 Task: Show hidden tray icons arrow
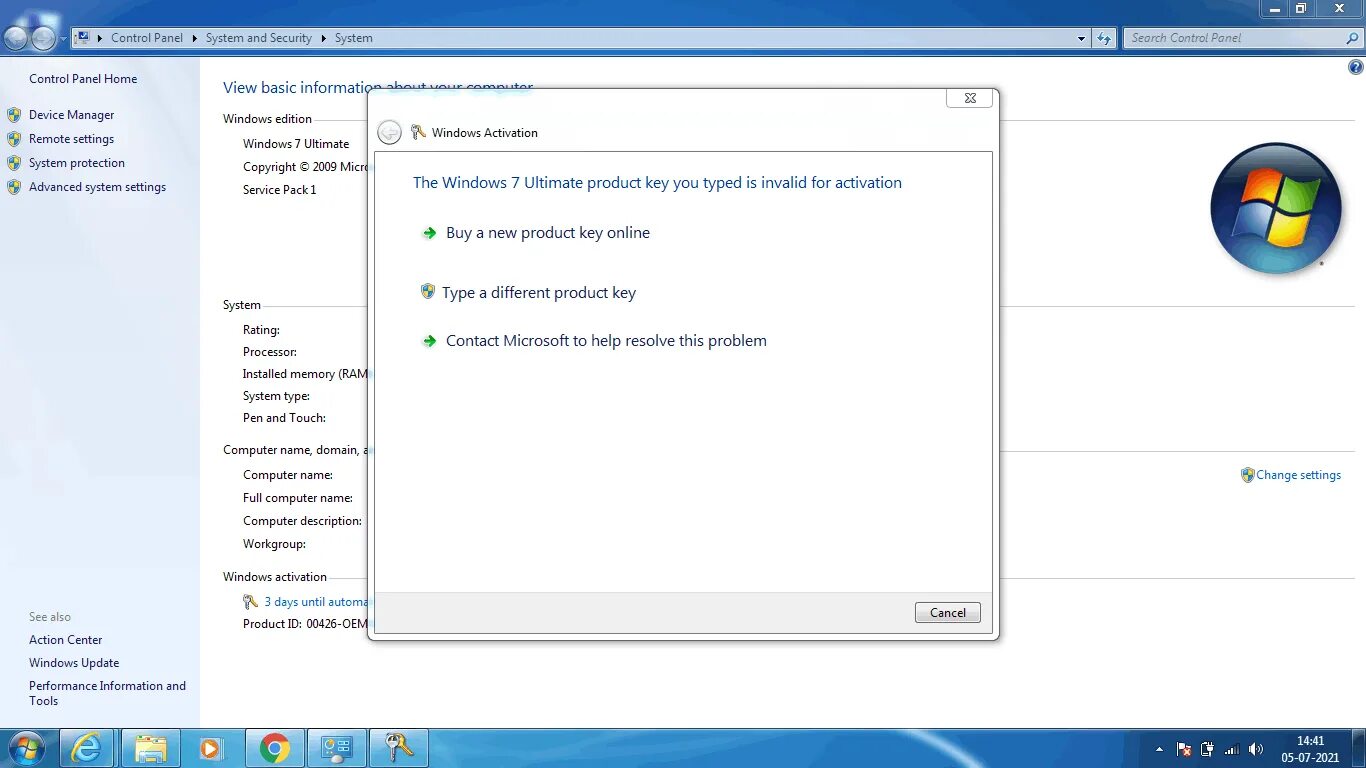point(1159,749)
